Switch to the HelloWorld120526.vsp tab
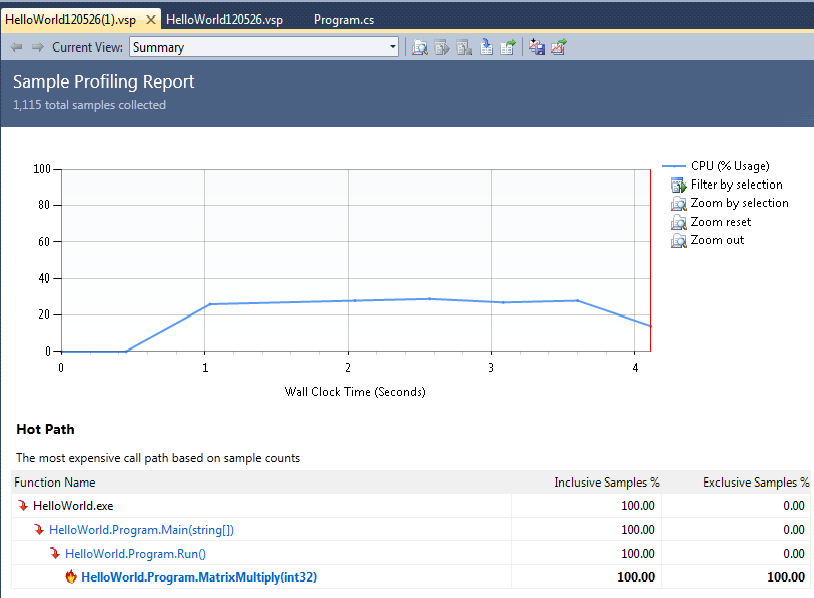 point(222,19)
